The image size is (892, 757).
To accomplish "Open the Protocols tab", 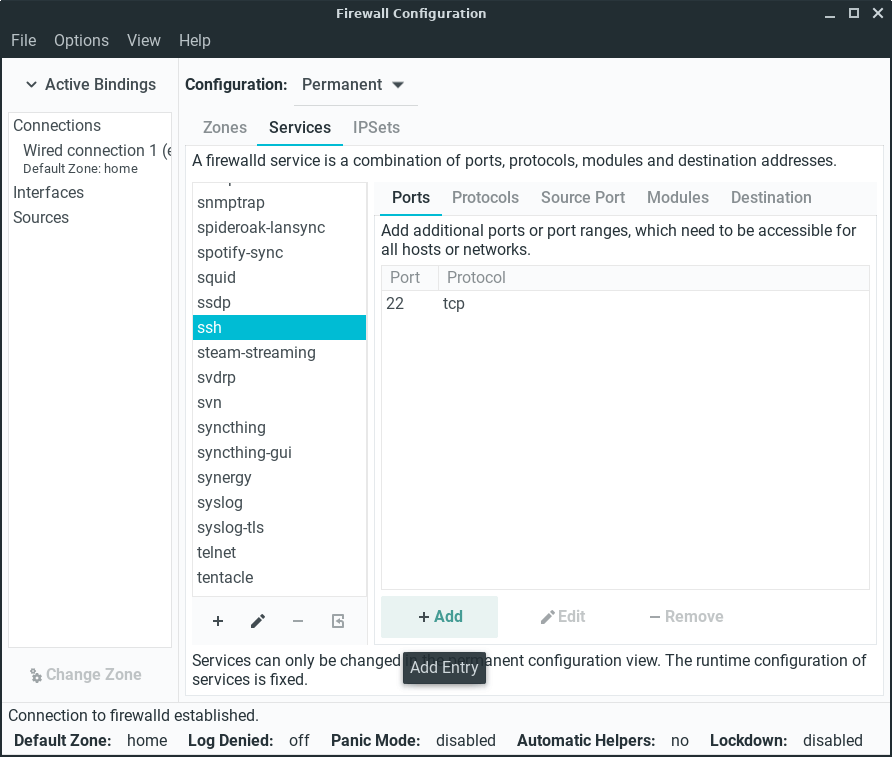I will point(485,197).
